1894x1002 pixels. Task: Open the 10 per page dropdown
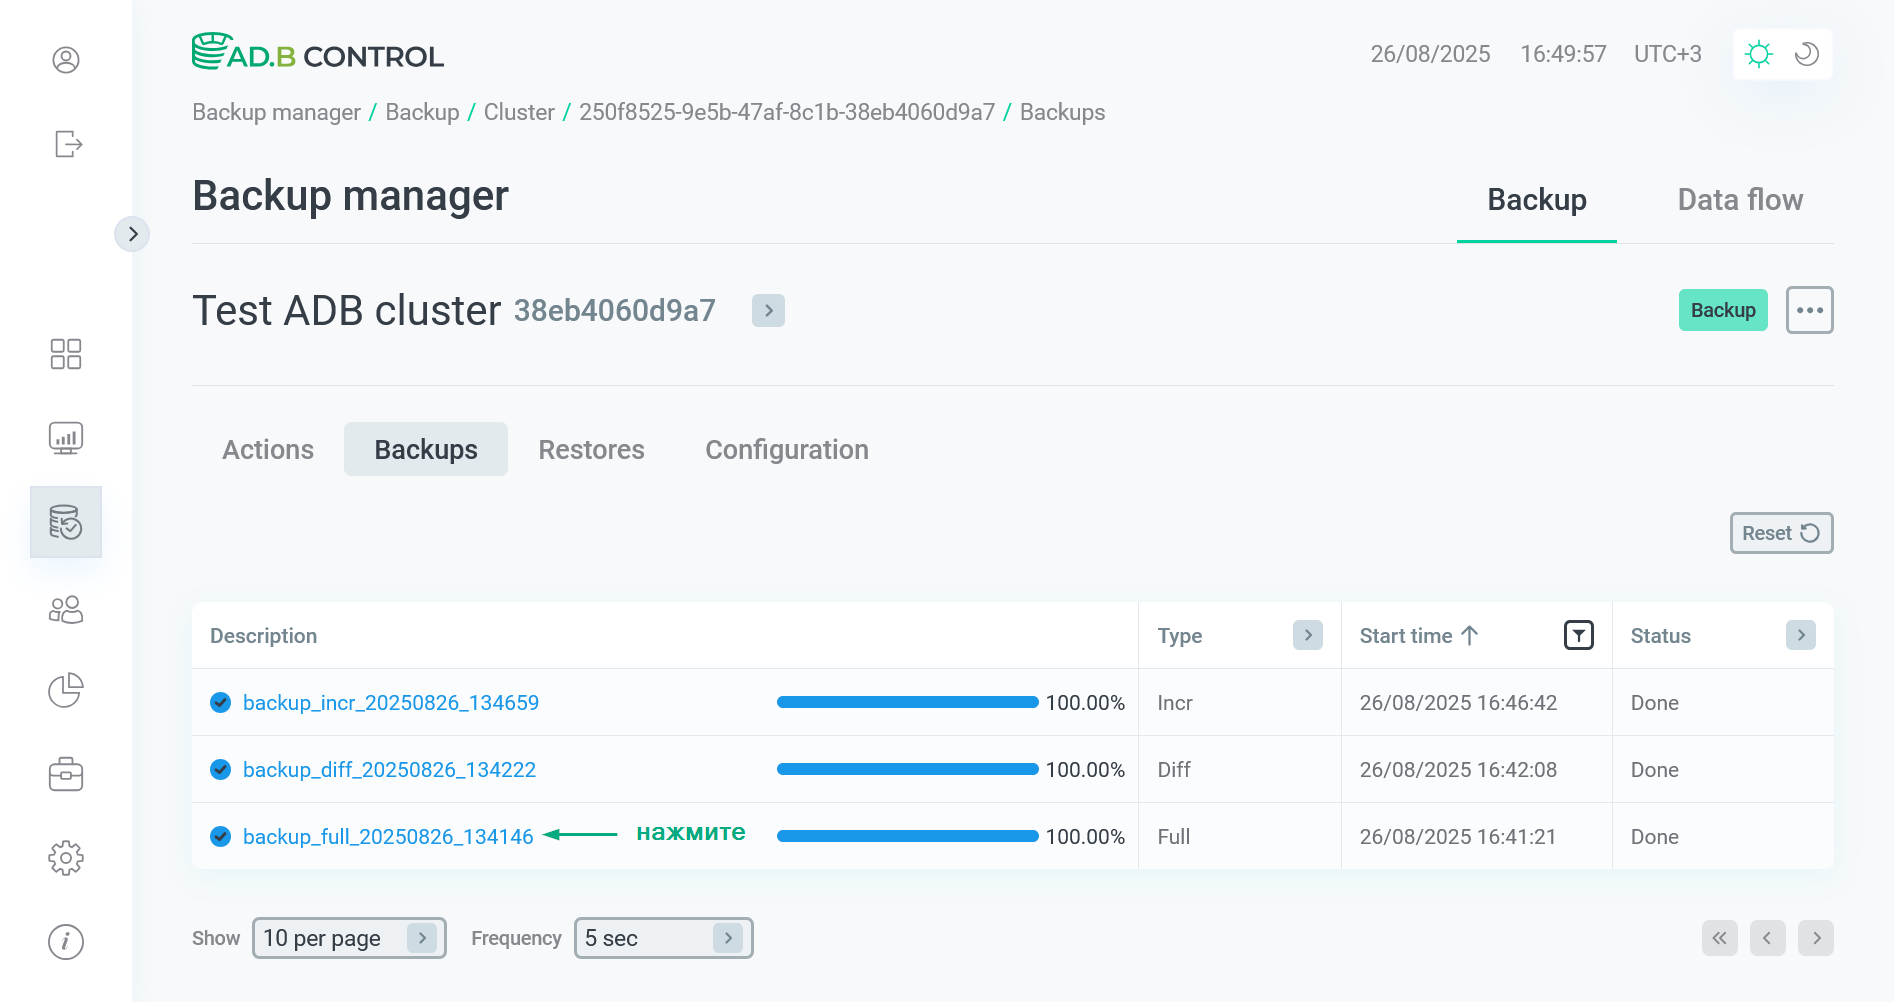(x=348, y=938)
